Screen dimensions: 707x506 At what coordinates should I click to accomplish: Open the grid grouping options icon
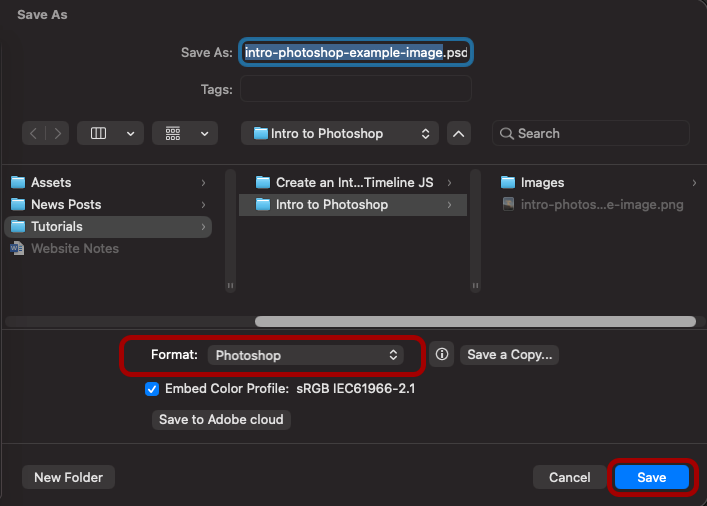coord(173,133)
